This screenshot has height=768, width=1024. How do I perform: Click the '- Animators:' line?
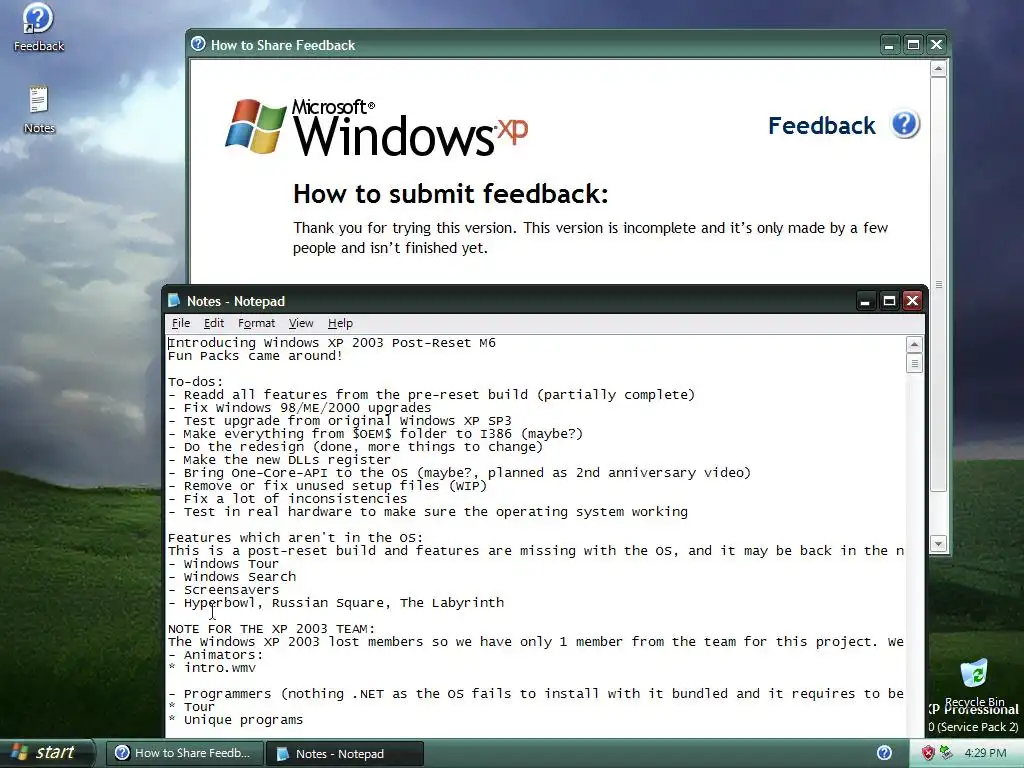(216, 654)
